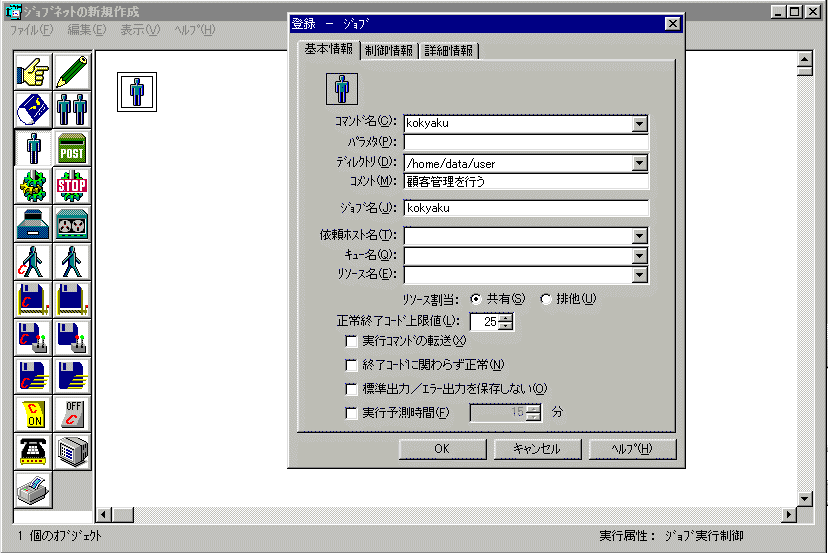Click vertical scrollbar up arrow
Screen dimensions: 828x553
(804, 59)
